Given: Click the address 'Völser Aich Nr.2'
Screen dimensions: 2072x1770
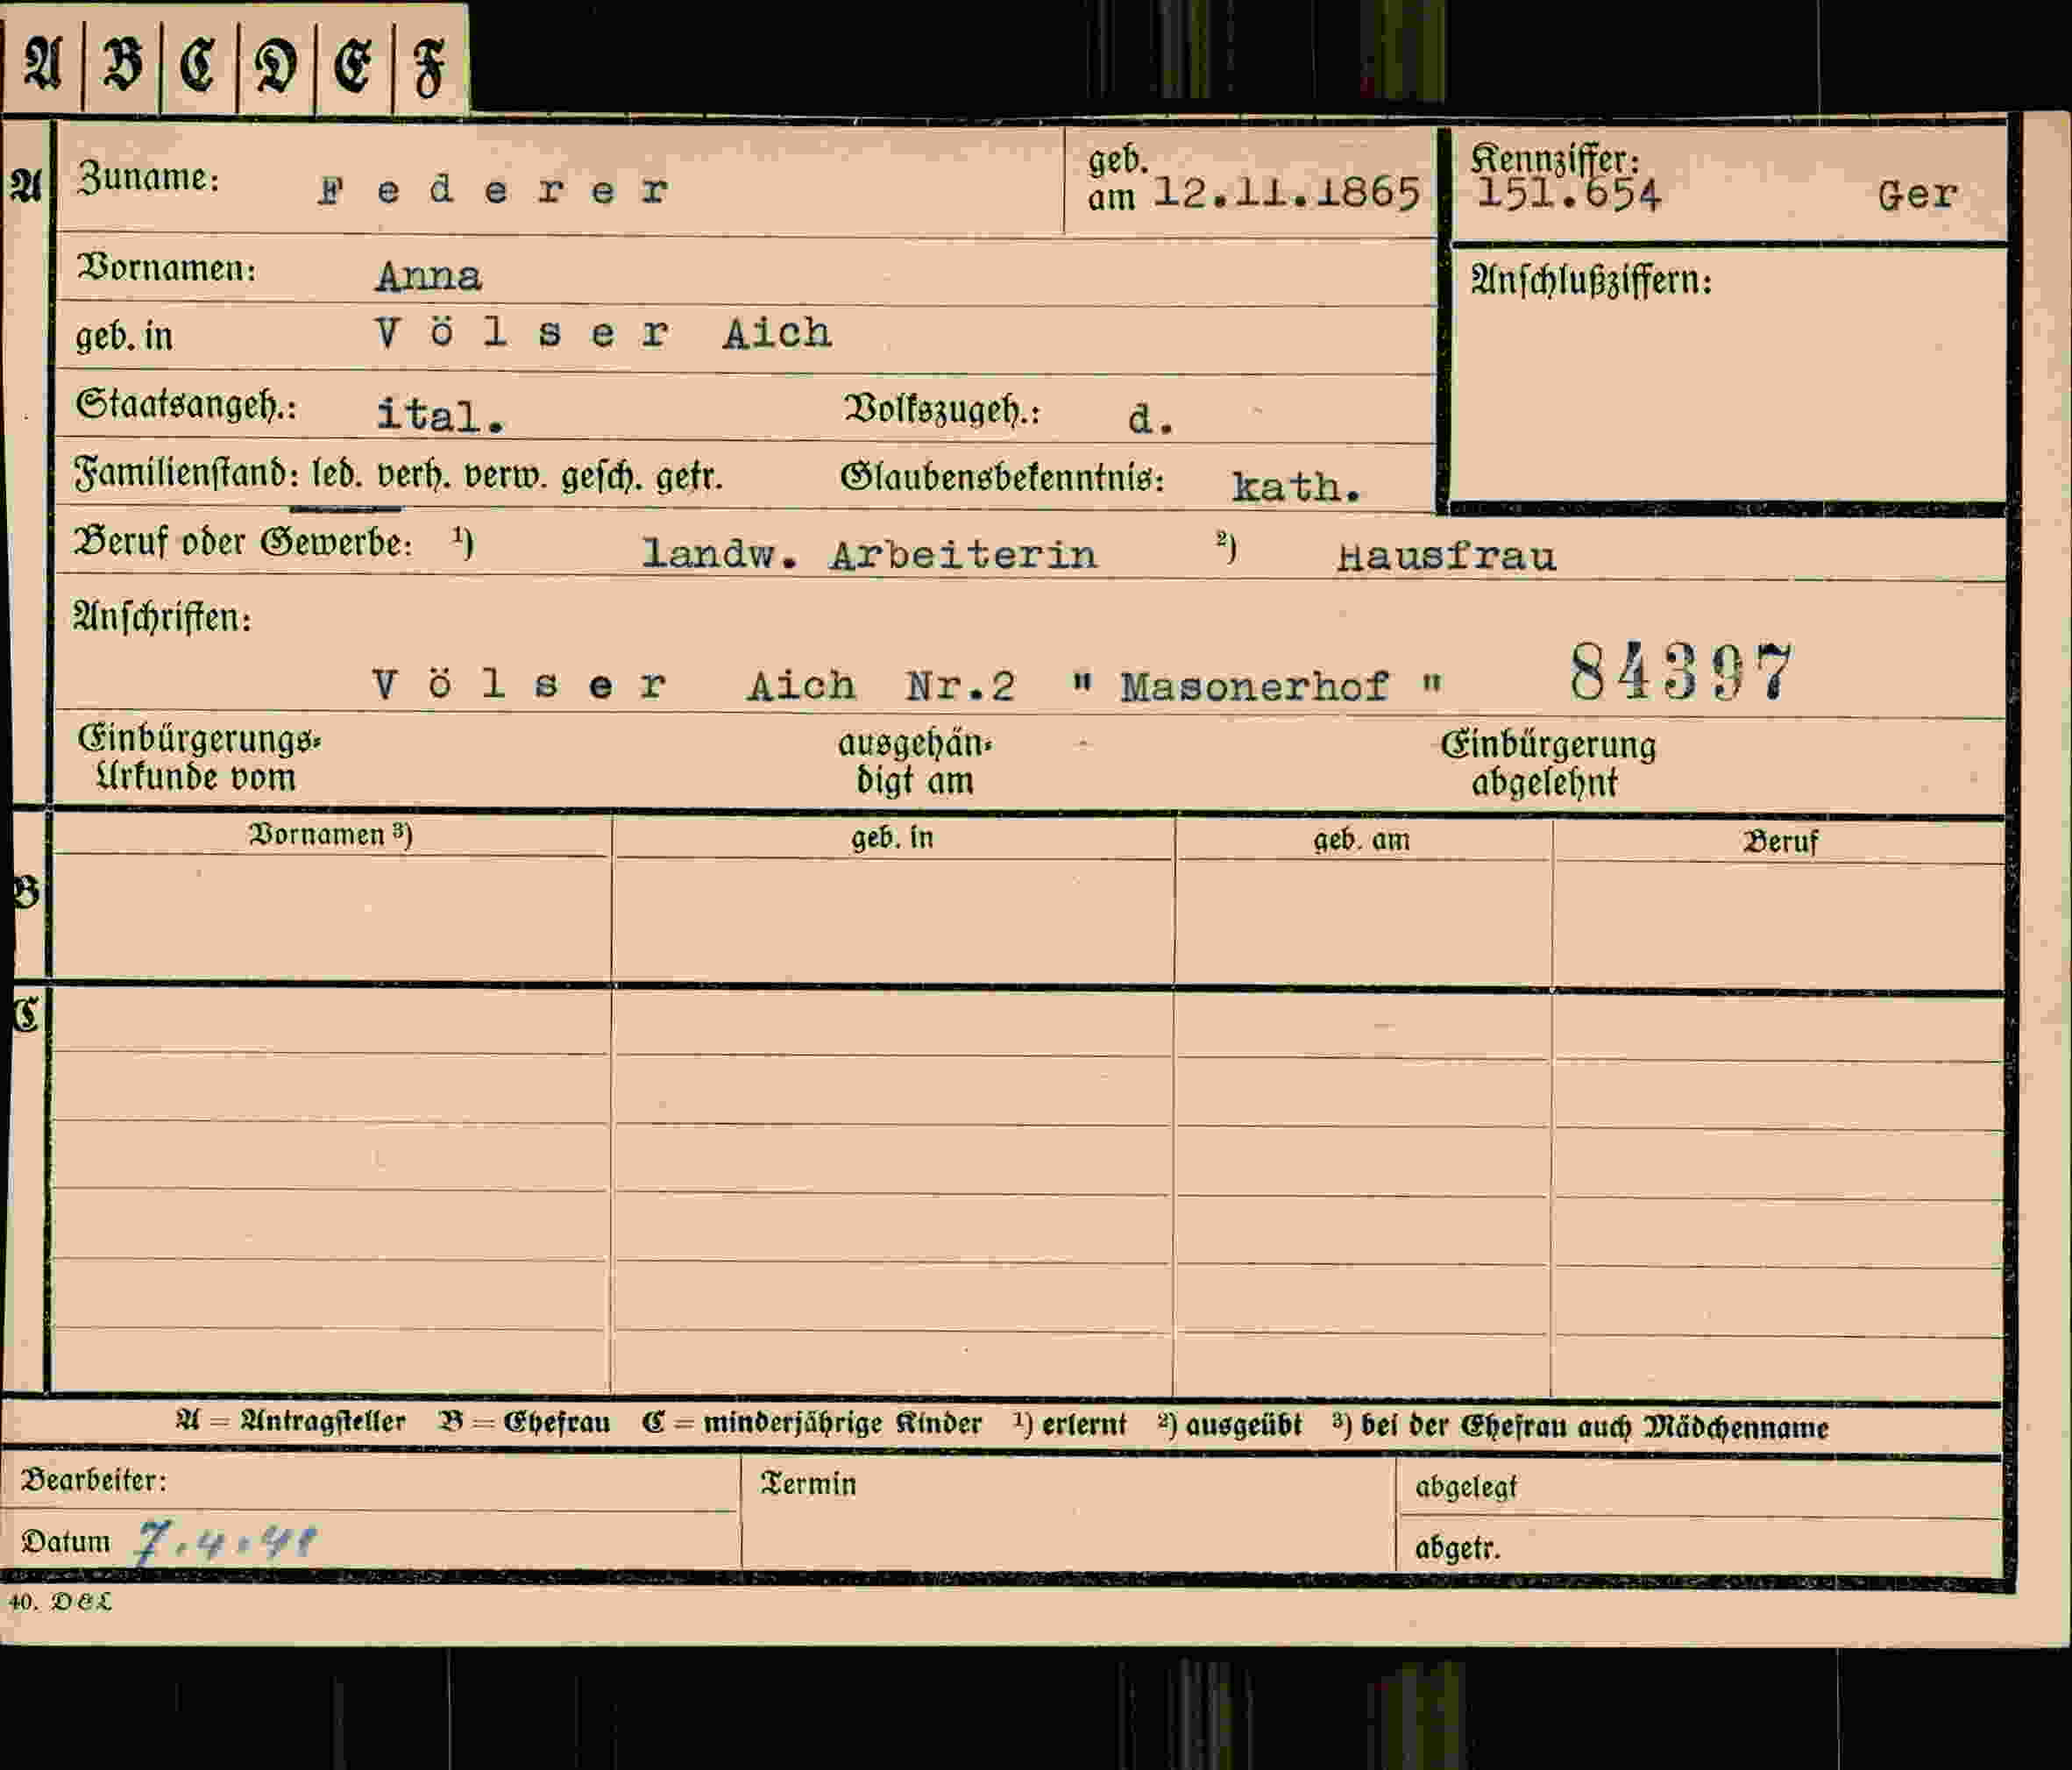Looking at the screenshot, I should point(693,686).
